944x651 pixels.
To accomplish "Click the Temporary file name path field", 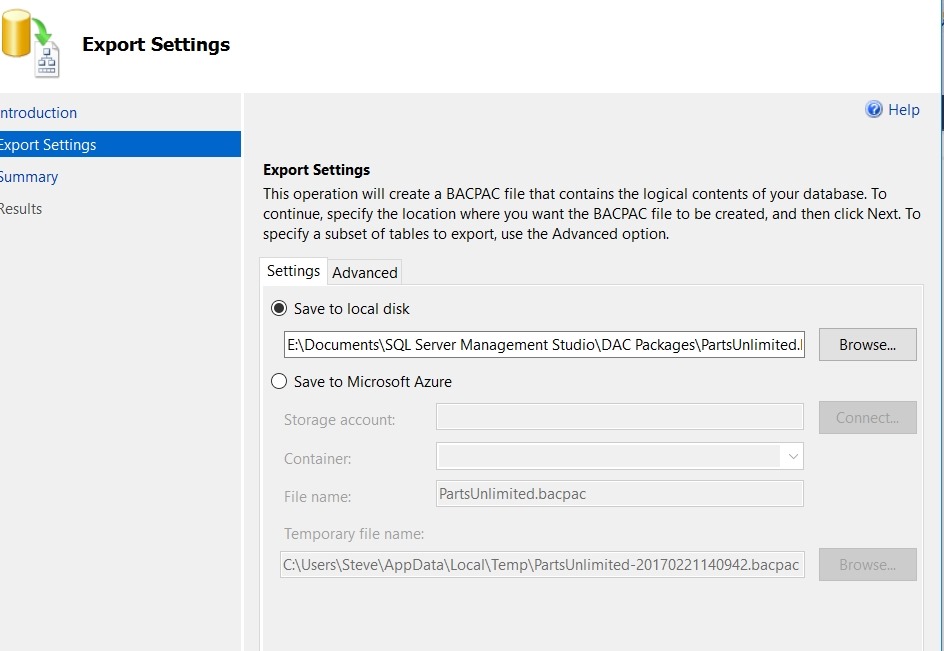I will [x=542, y=565].
